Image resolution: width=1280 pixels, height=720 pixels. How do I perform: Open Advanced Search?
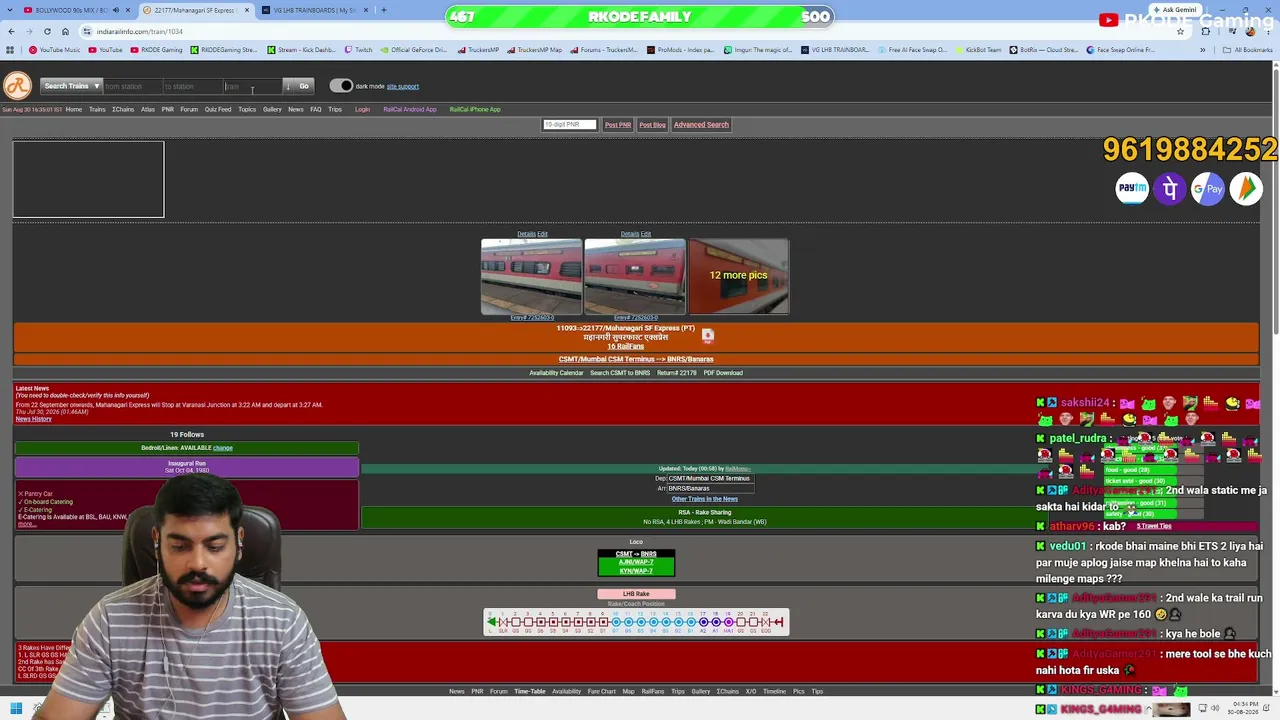701,125
